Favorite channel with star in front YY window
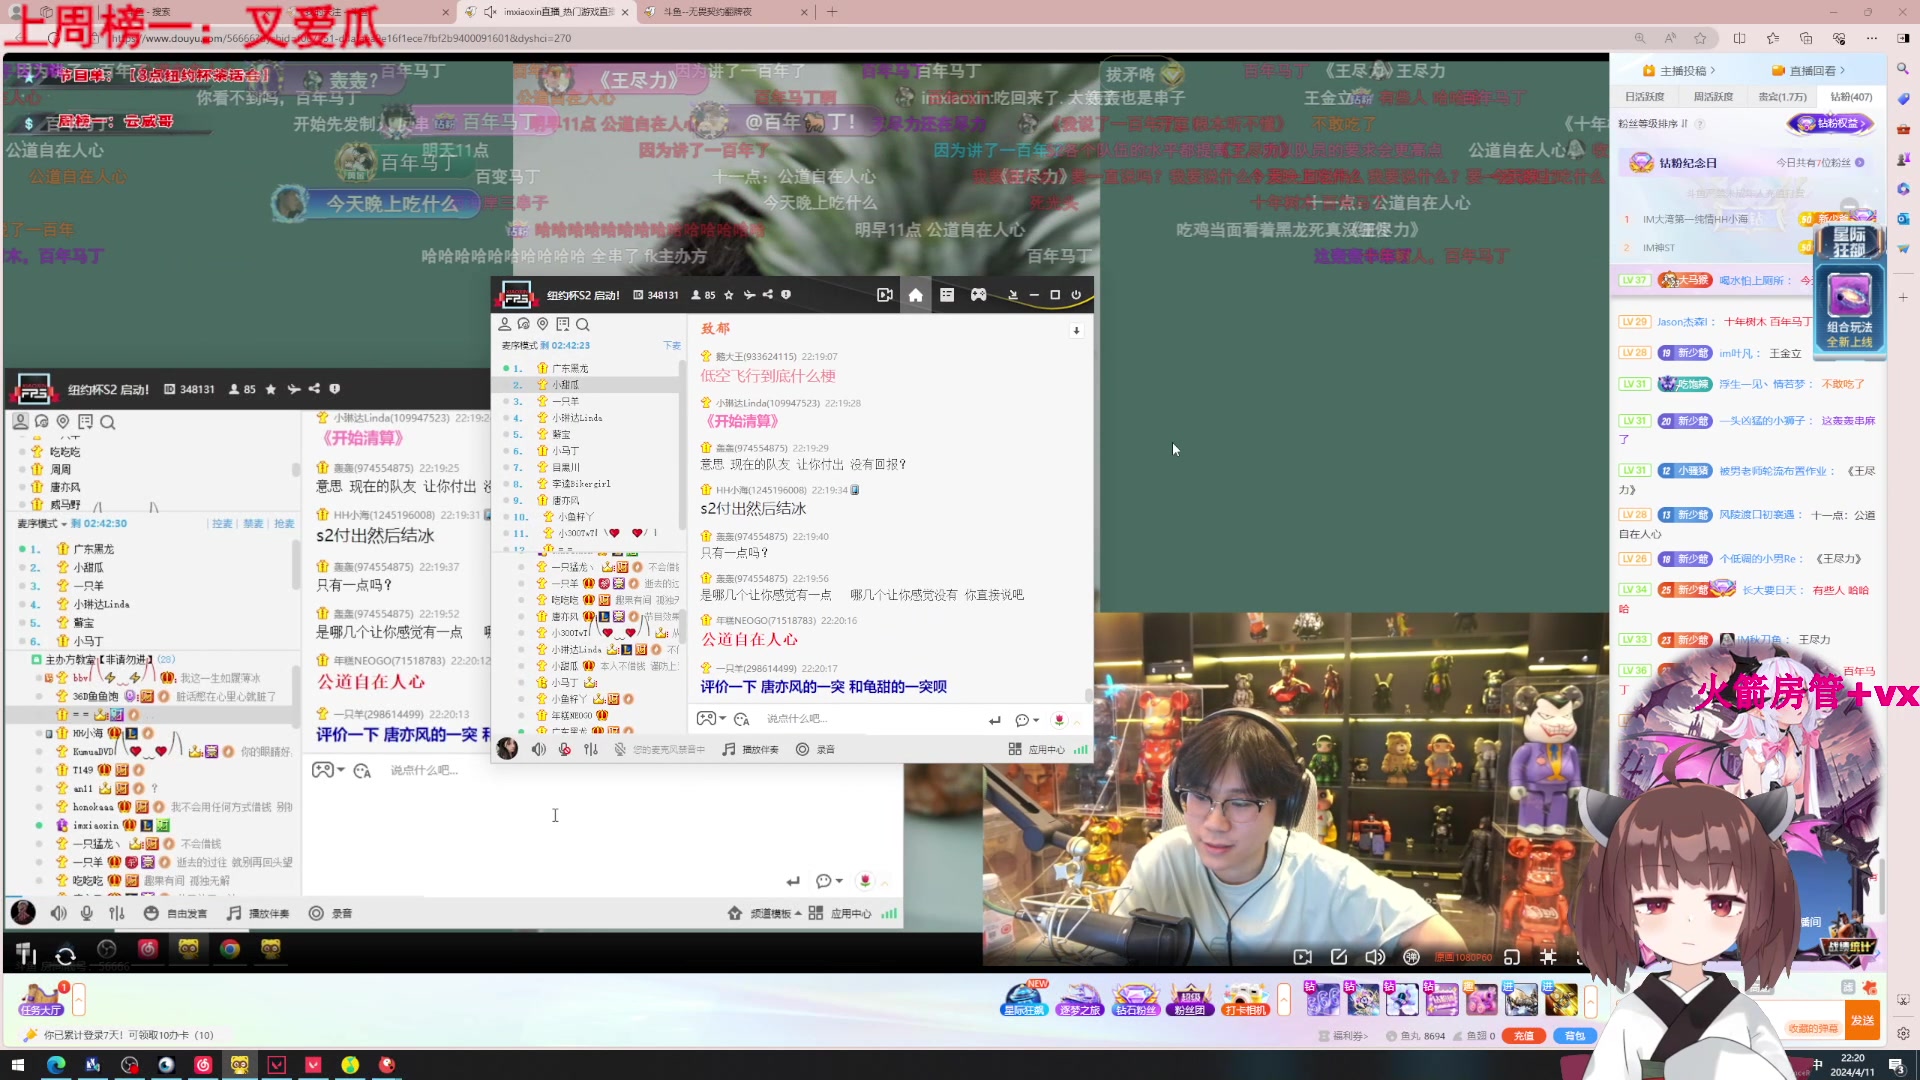The width and height of the screenshot is (1920, 1080). [728, 295]
